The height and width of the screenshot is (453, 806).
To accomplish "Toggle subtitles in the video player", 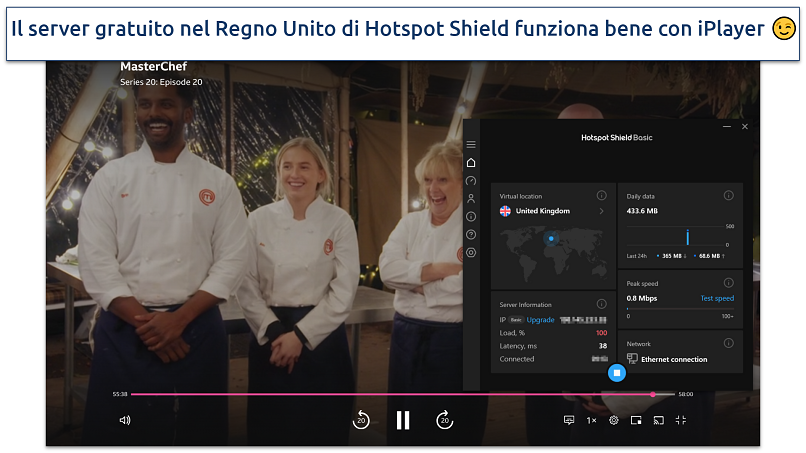I will click(x=569, y=421).
